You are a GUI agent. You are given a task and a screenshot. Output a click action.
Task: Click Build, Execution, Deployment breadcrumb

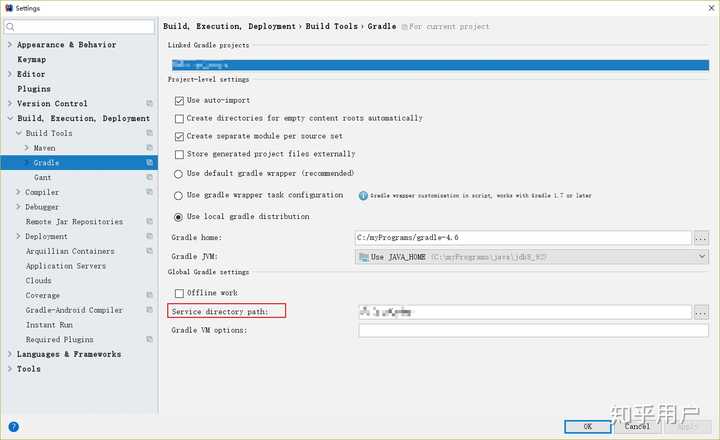coord(229,26)
